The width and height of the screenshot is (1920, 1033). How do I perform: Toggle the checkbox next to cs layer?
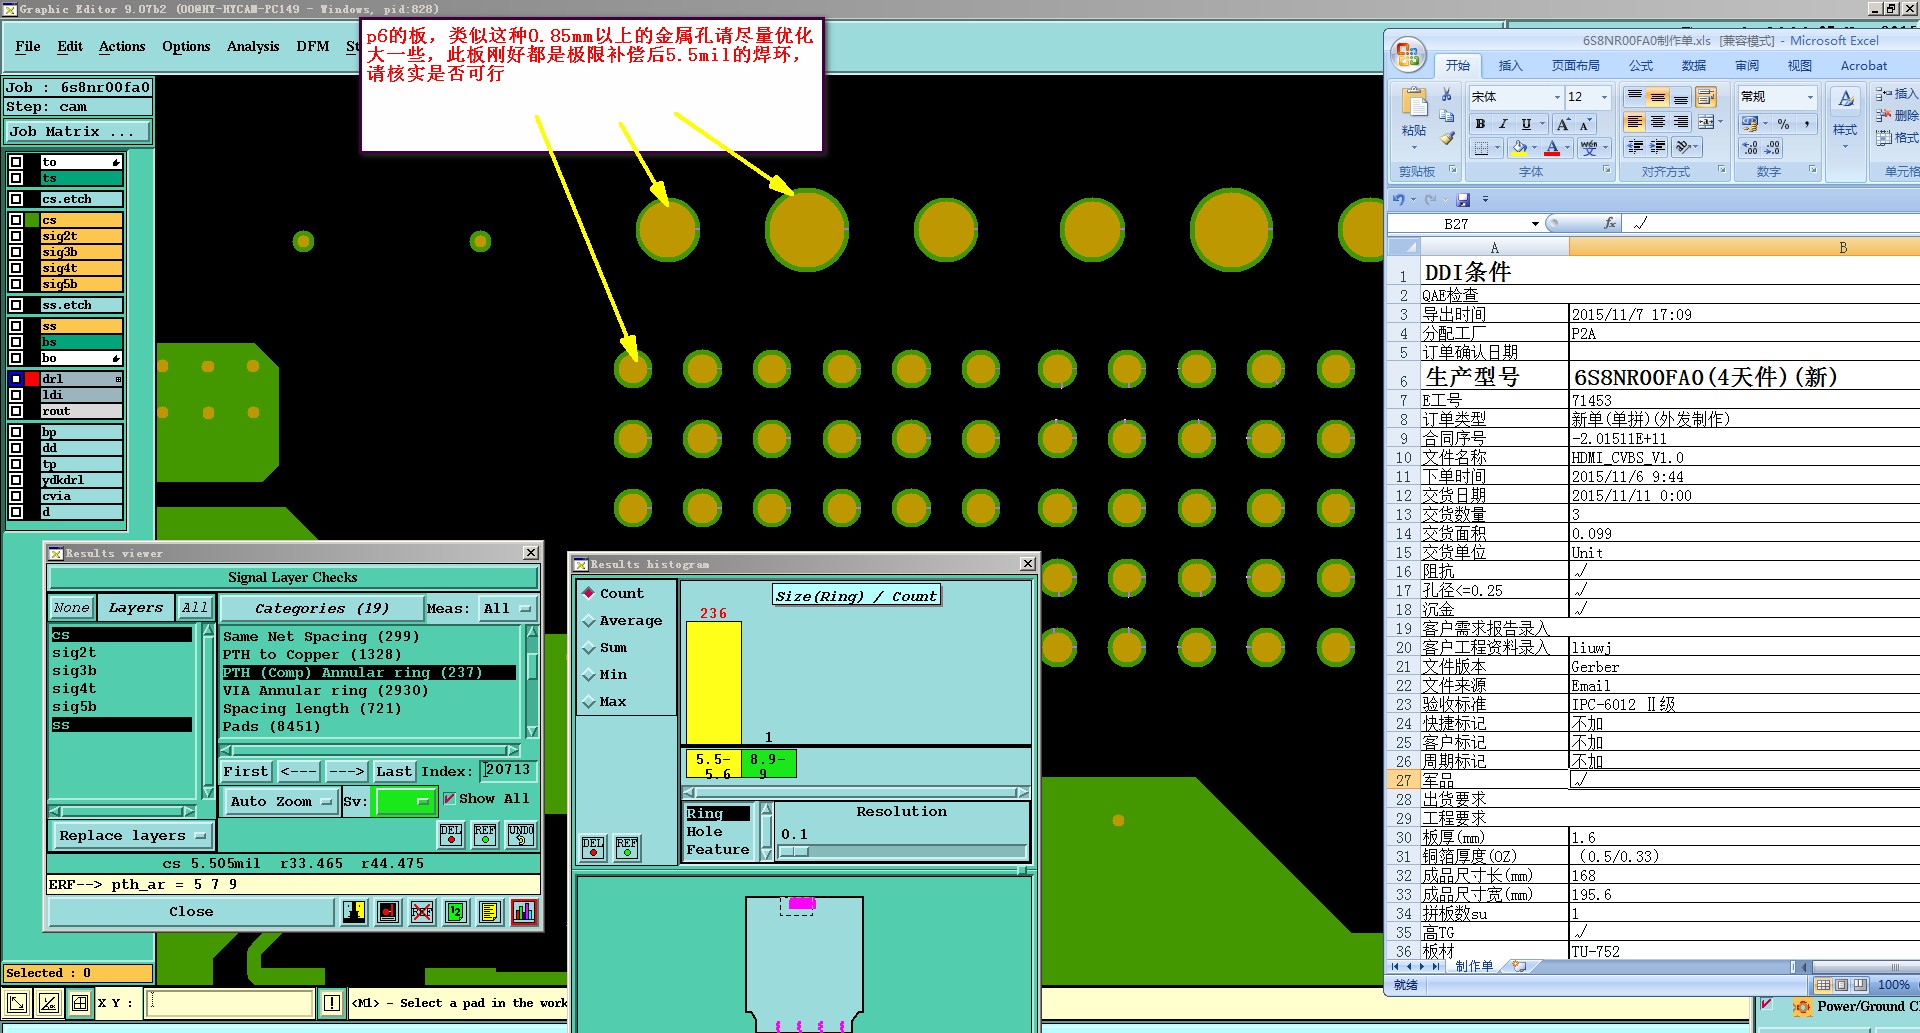point(16,220)
